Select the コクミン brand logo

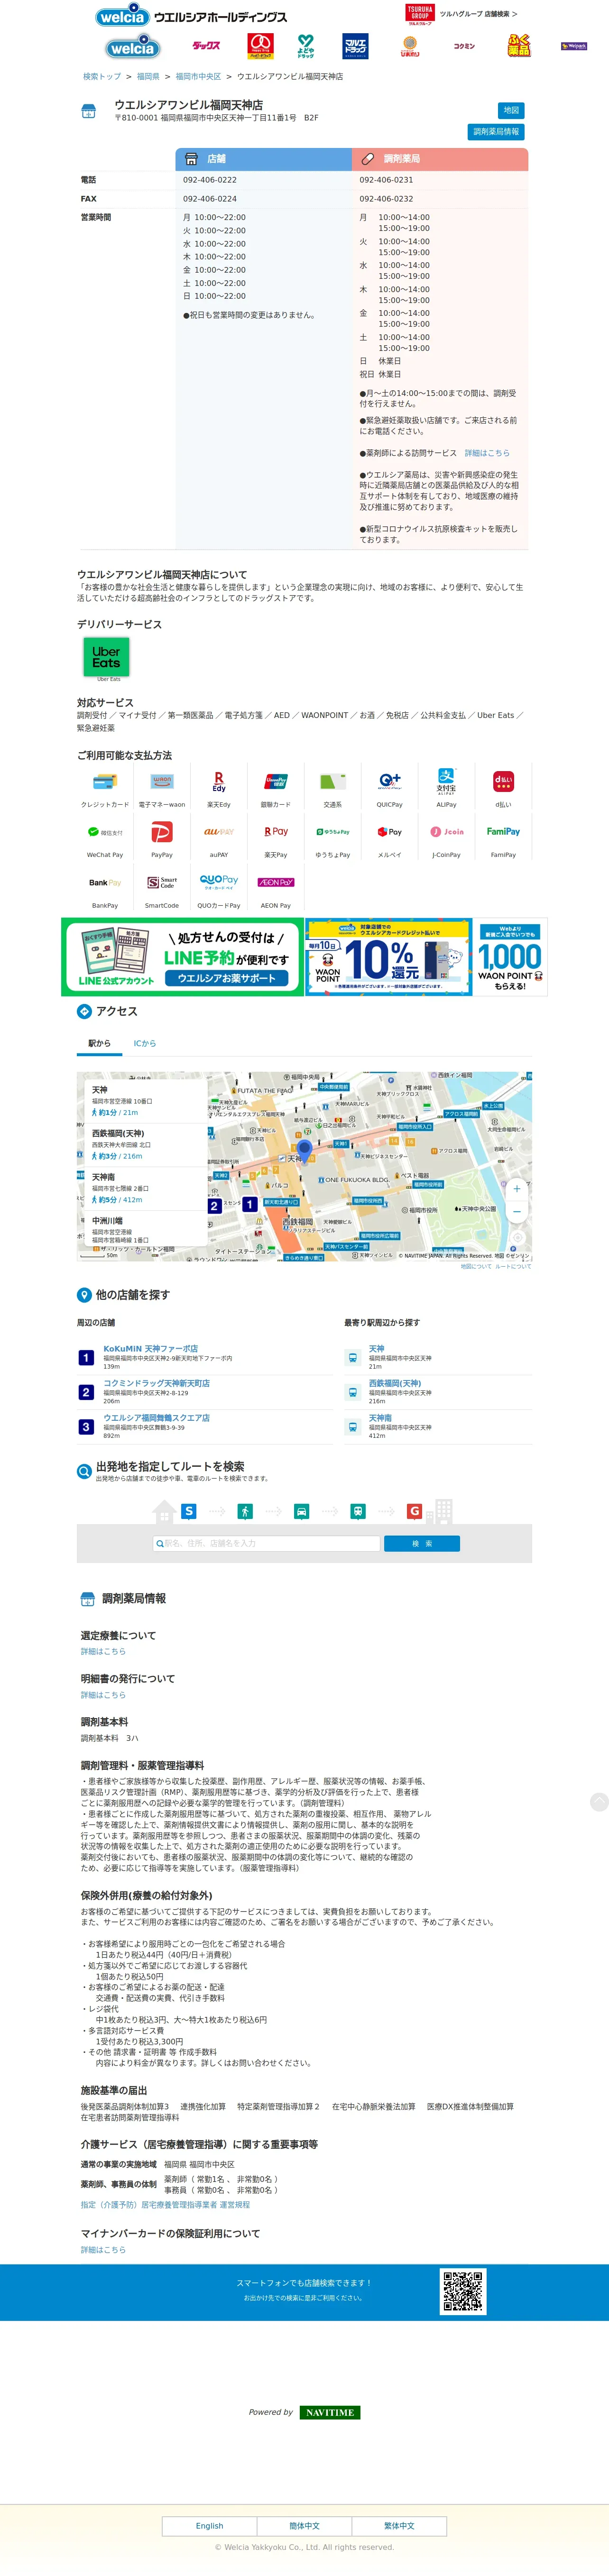pos(464,46)
